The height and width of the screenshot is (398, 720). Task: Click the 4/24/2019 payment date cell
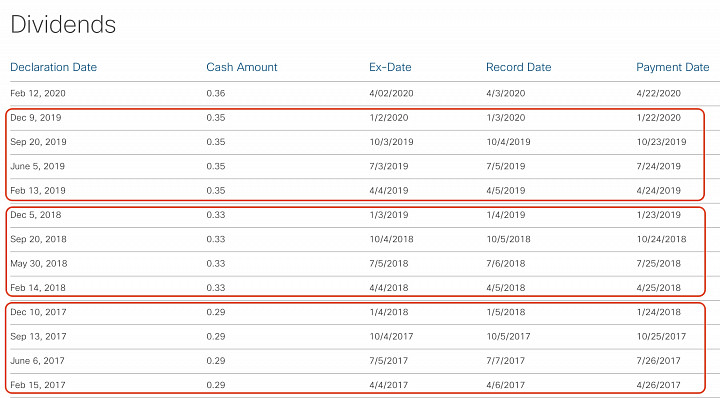tap(658, 191)
